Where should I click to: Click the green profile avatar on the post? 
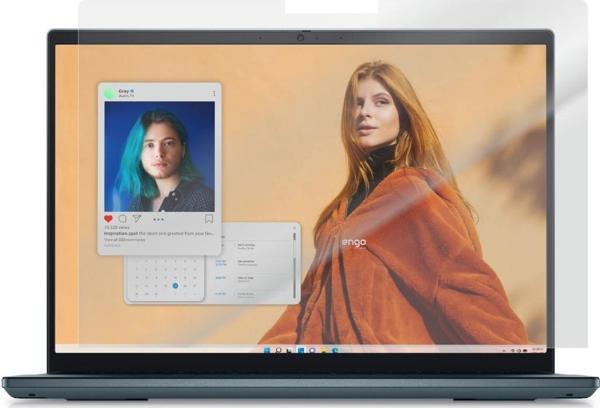110,93
